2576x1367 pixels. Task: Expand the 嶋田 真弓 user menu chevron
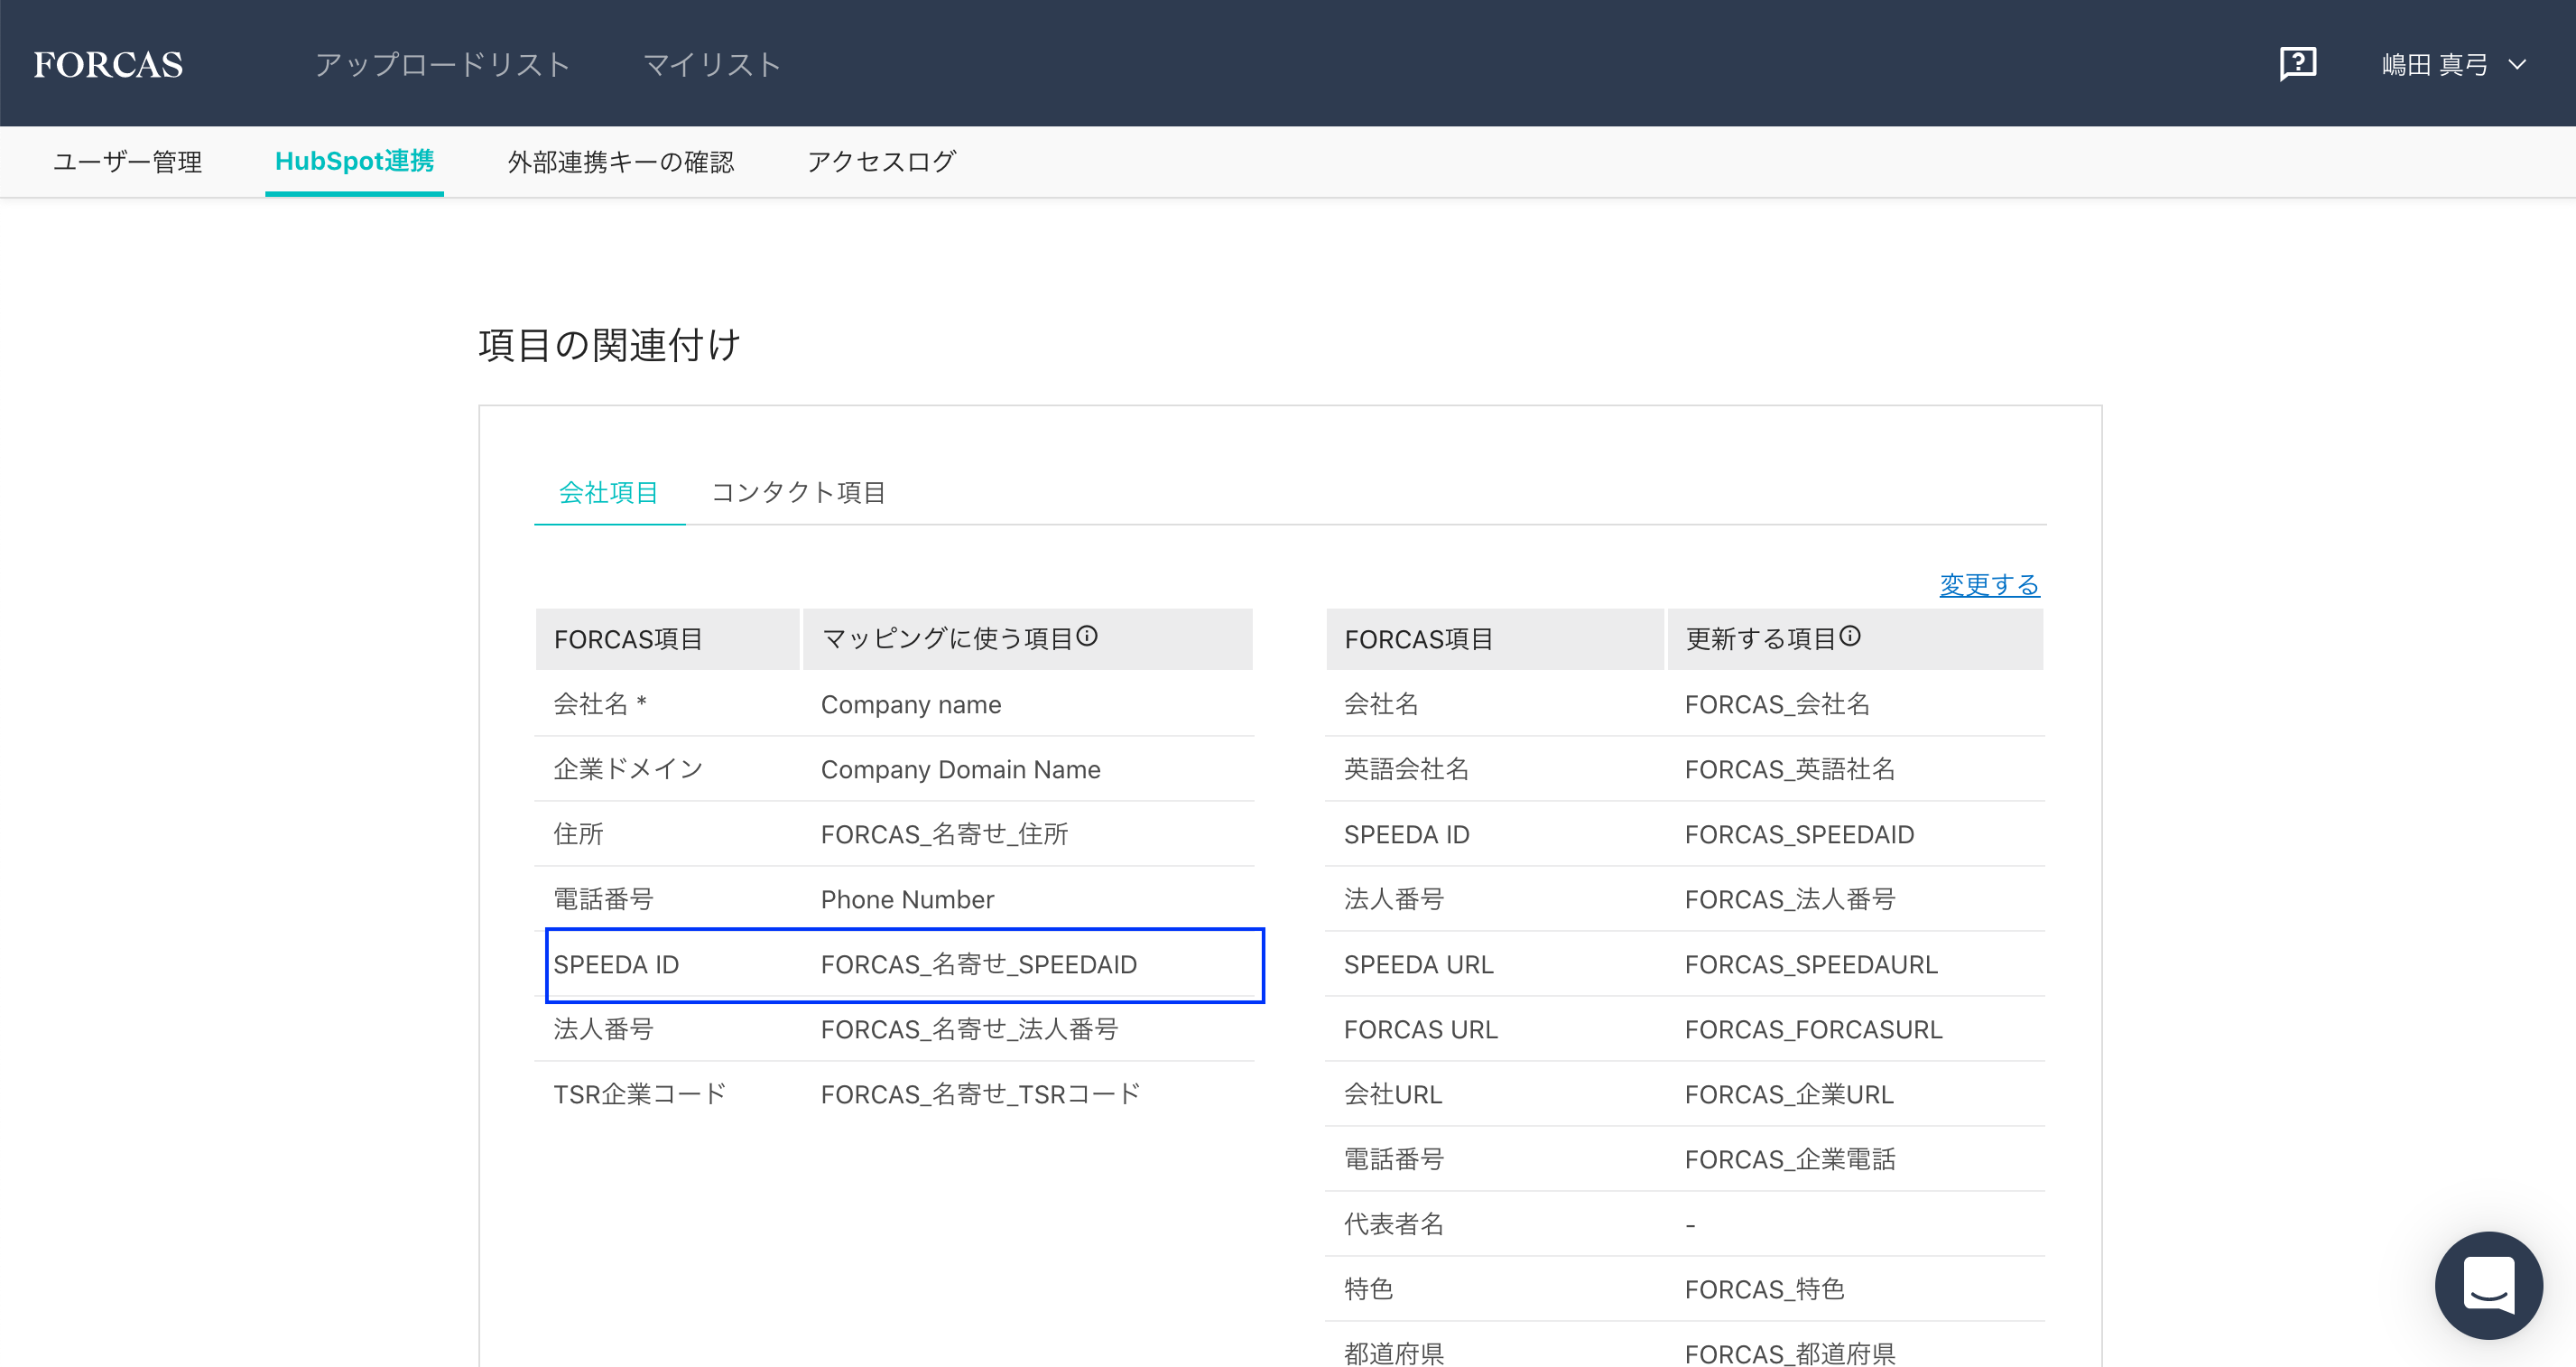(2518, 65)
